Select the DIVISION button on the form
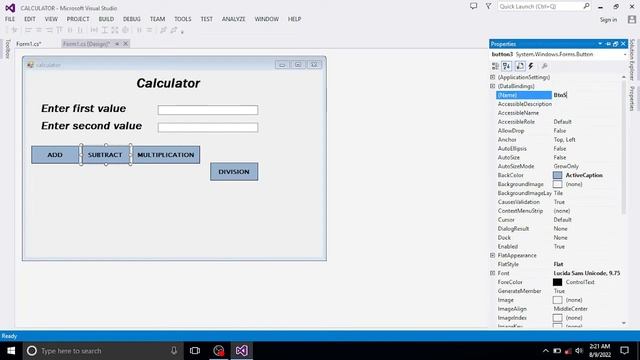 [x=234, y=171]
